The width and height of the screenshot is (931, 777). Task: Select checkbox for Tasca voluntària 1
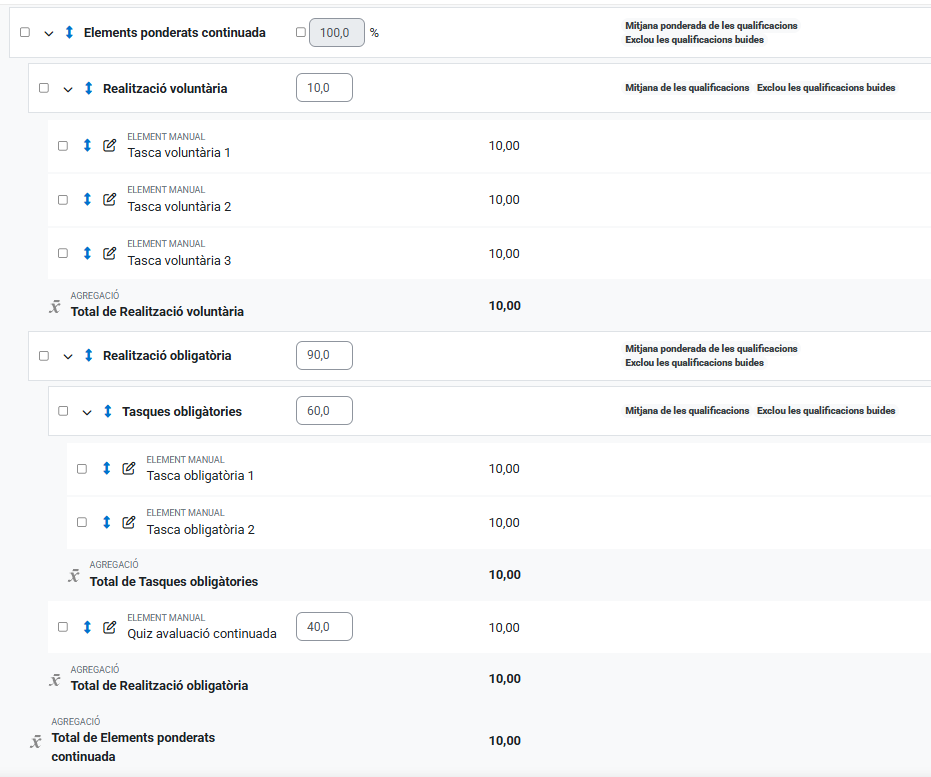click(x=63, y=146)
